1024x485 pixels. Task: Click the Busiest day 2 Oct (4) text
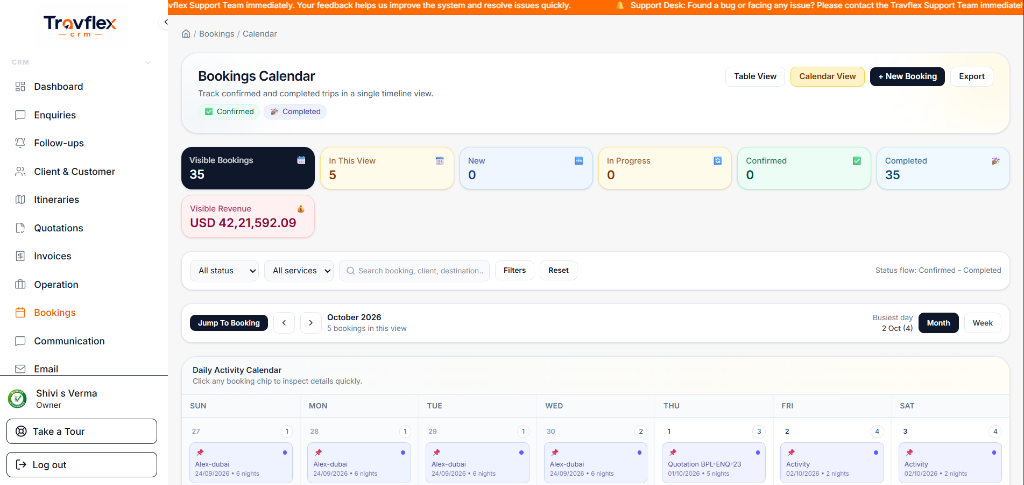892,323
